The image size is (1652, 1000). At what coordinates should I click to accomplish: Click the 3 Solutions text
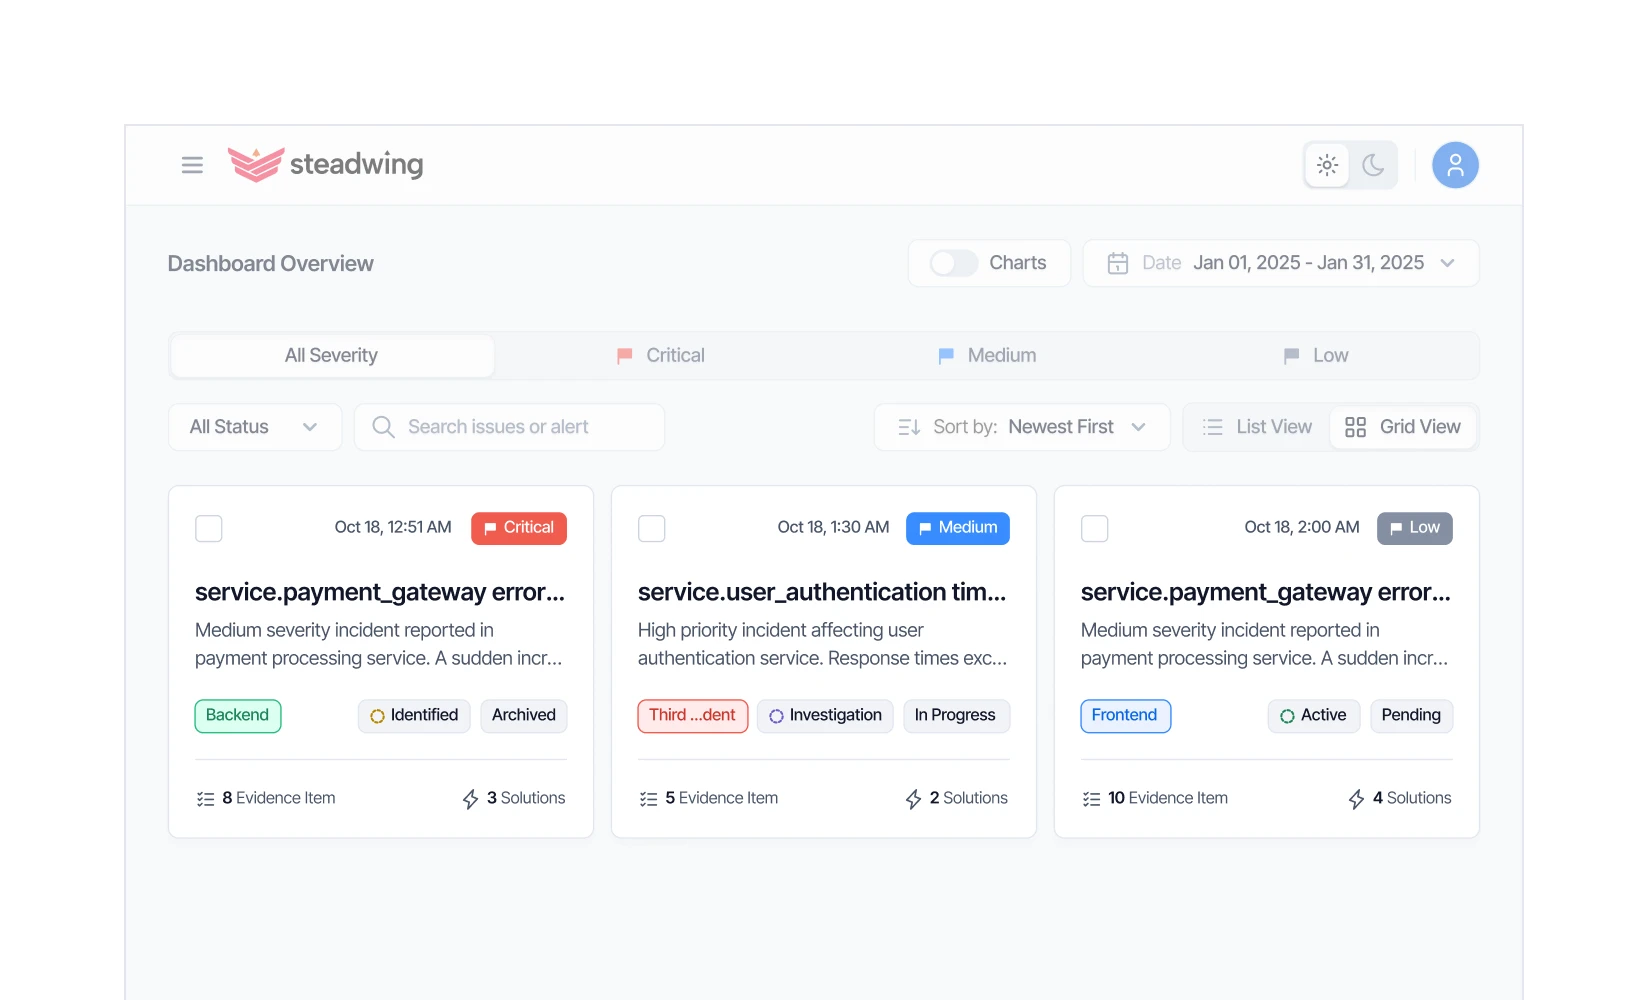[x=526, y=798]
